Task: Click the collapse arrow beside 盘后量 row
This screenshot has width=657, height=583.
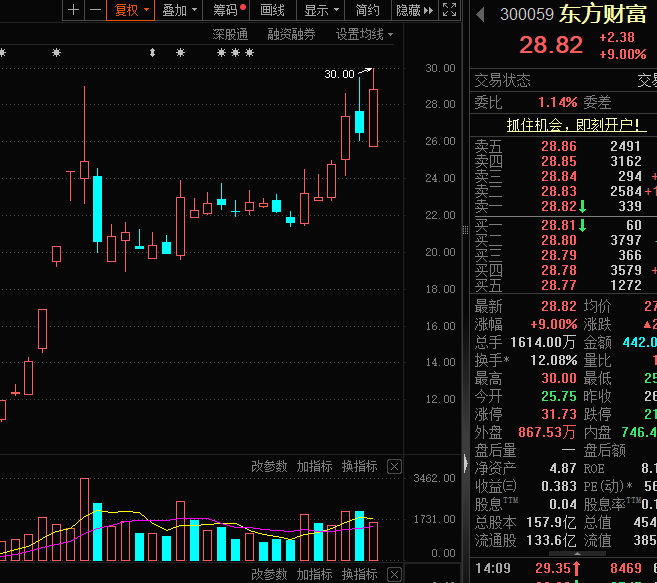Action: point(465,464)
